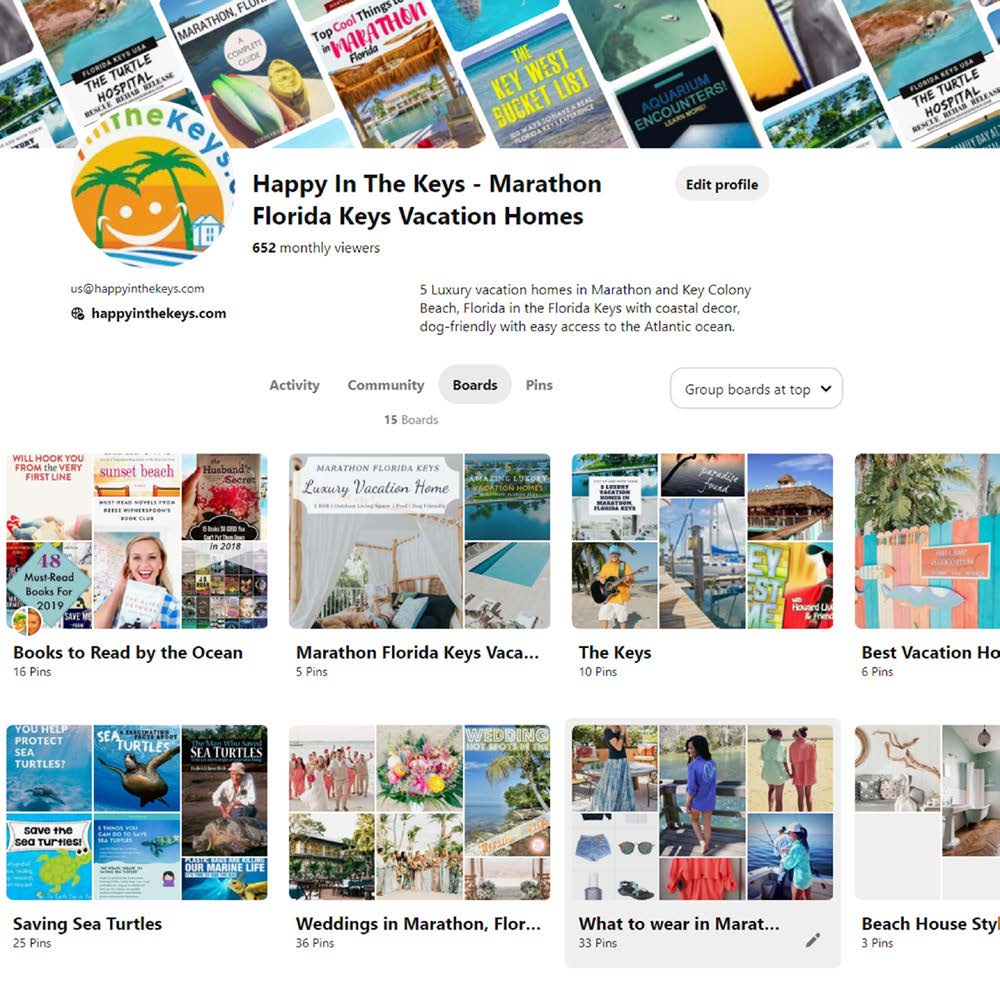This screenshot has height=983, width=1000.
Task: Expand the Group boards at top chevron
Action: (x=826, y=388)
